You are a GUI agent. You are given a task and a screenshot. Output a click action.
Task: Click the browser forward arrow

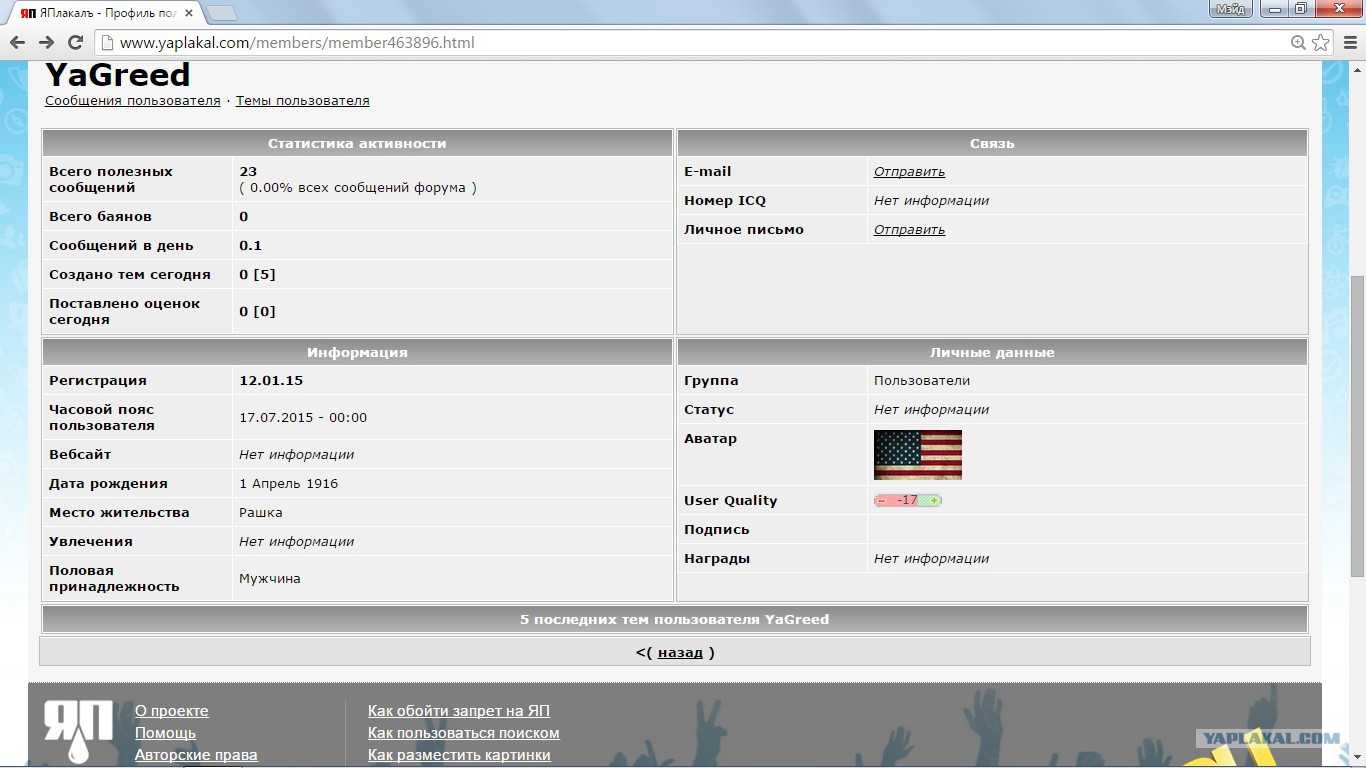46,42
